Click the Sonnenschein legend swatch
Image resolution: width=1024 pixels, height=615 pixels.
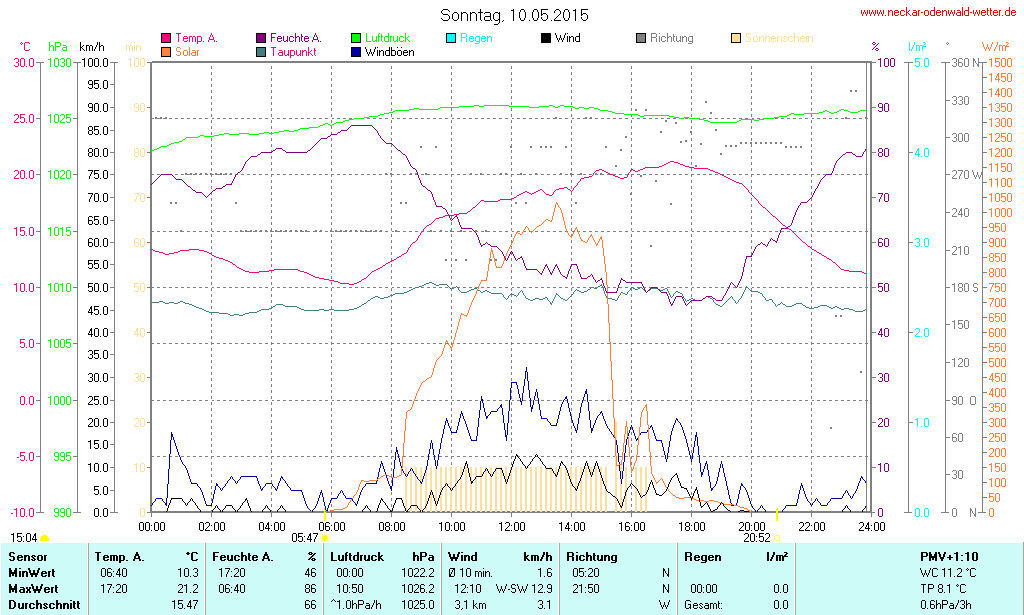[x=736, y=38]
